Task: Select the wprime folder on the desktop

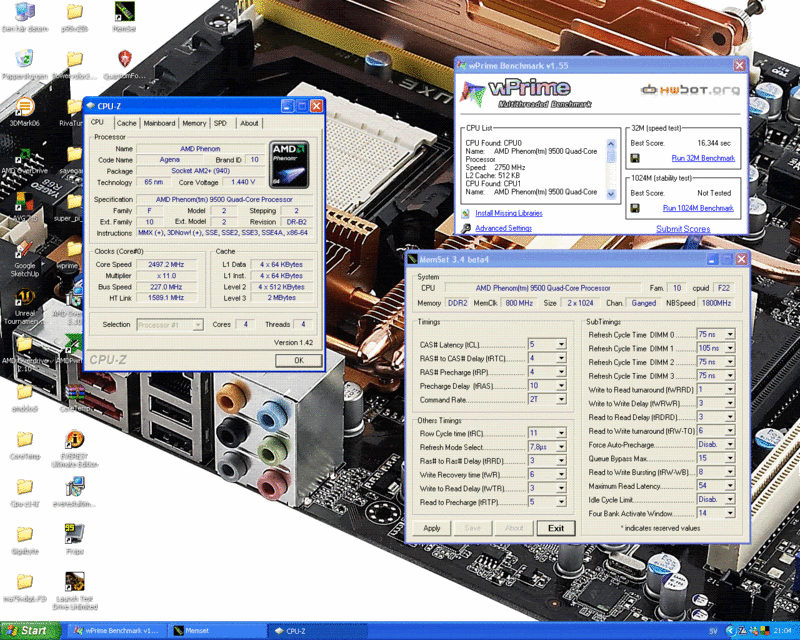Action: (x=74, y=250)
